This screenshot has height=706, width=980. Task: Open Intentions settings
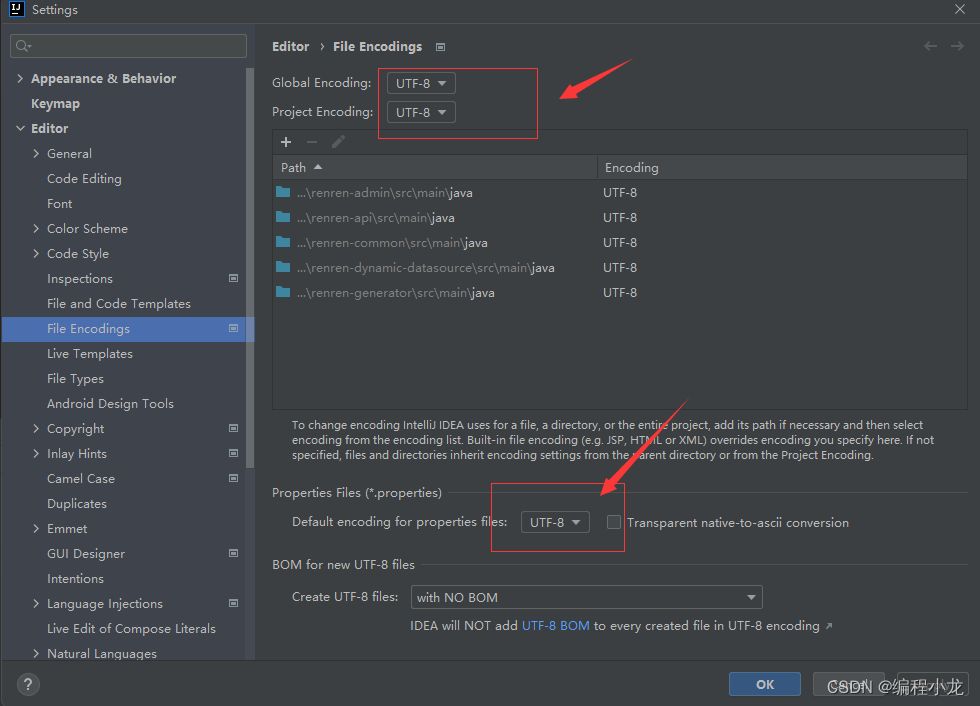click(x=76, y=579)
